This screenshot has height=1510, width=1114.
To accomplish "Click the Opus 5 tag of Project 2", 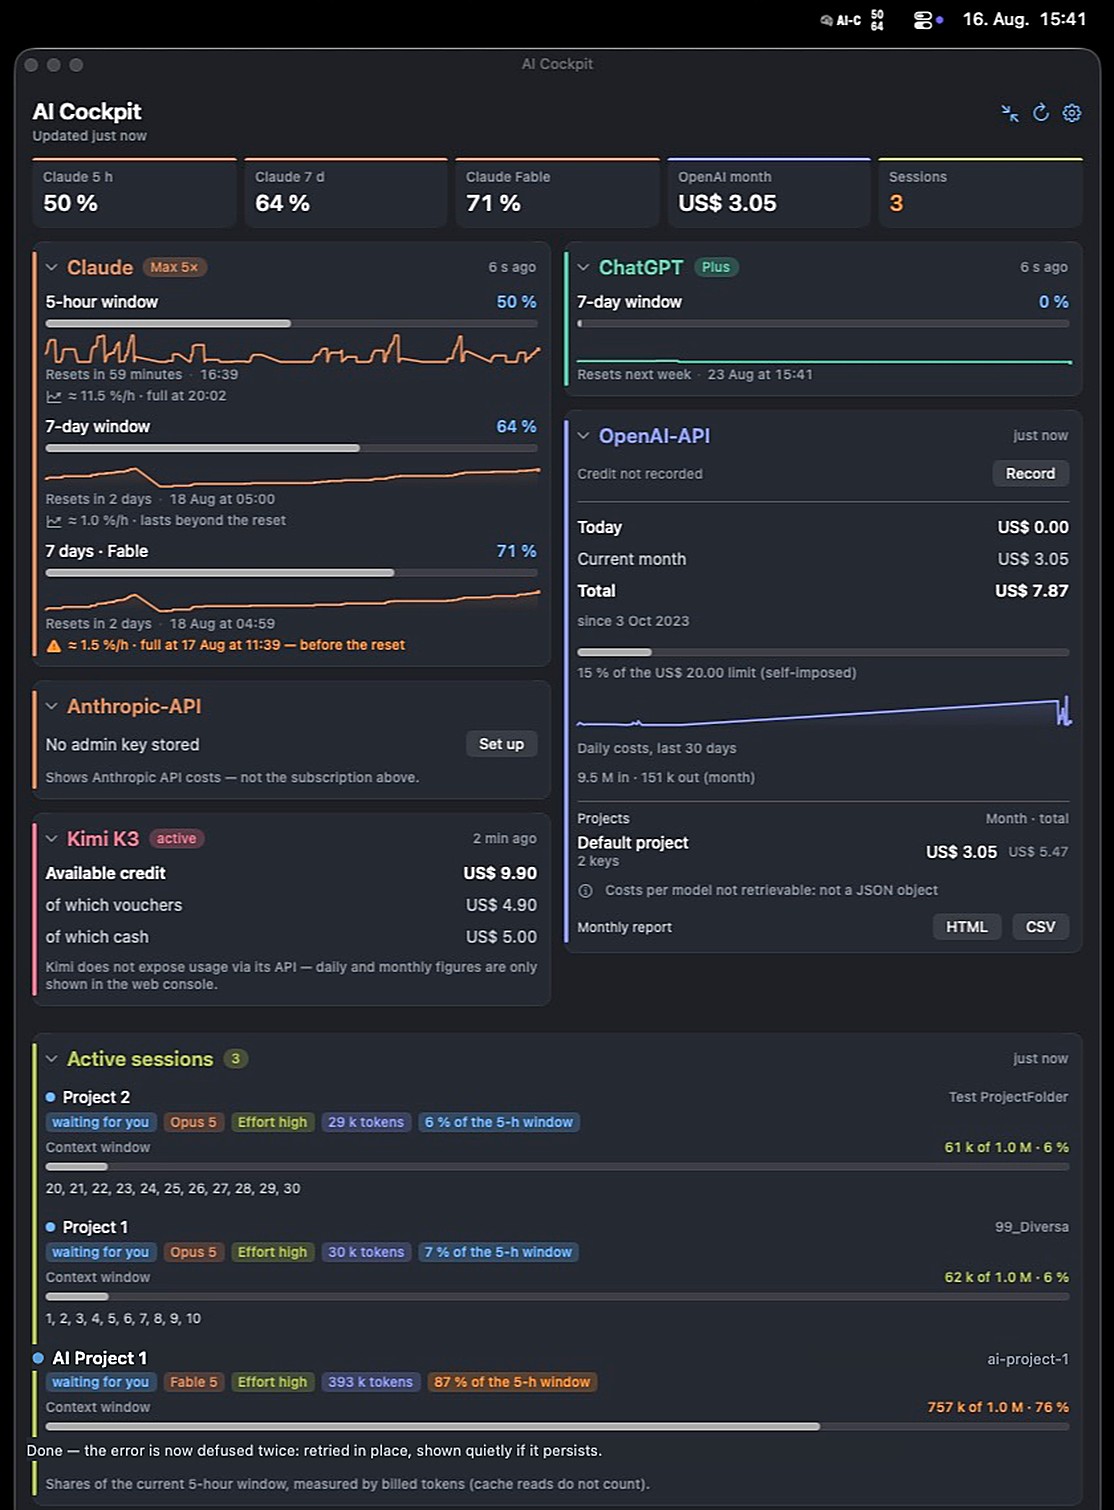I will pos(193,1122).
